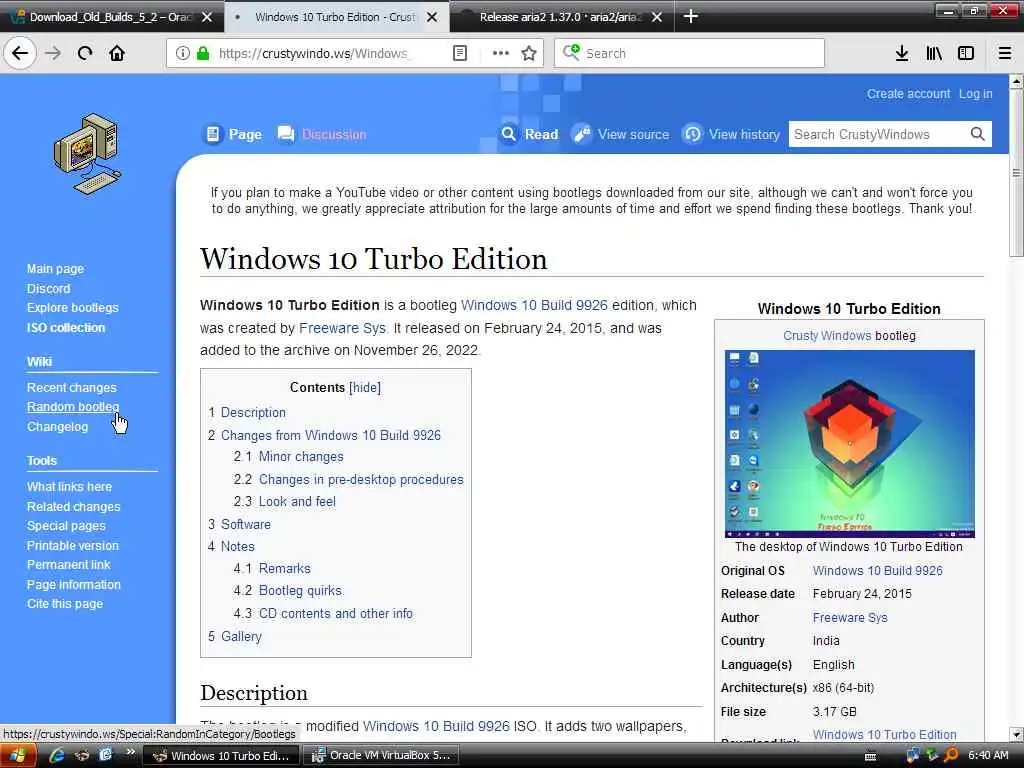Click the green padlock security icon

tap(203, 53)
